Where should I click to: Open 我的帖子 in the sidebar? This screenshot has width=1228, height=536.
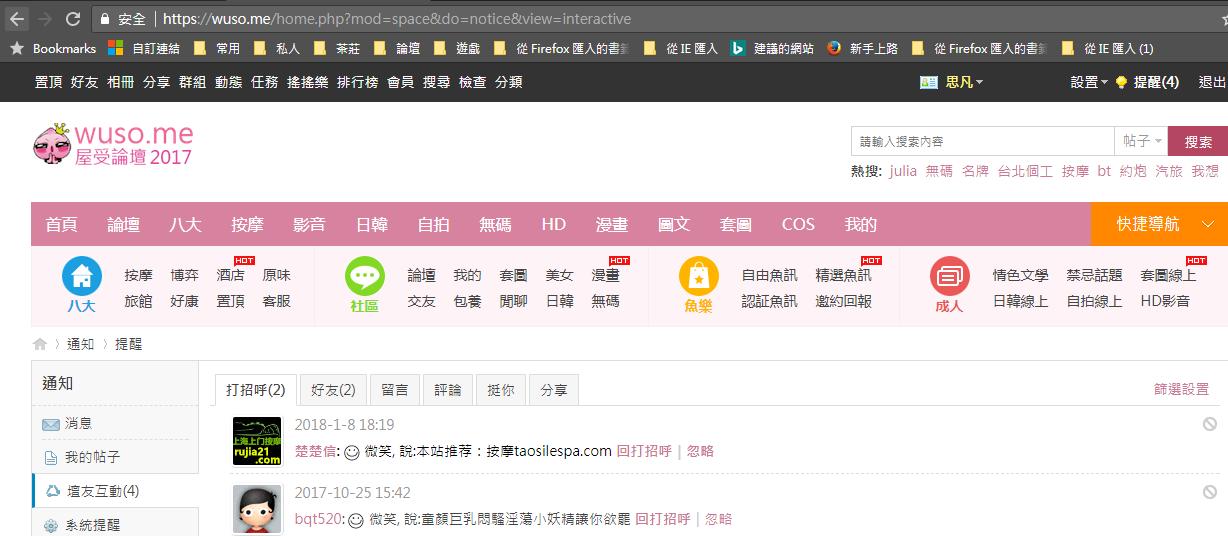92,457
